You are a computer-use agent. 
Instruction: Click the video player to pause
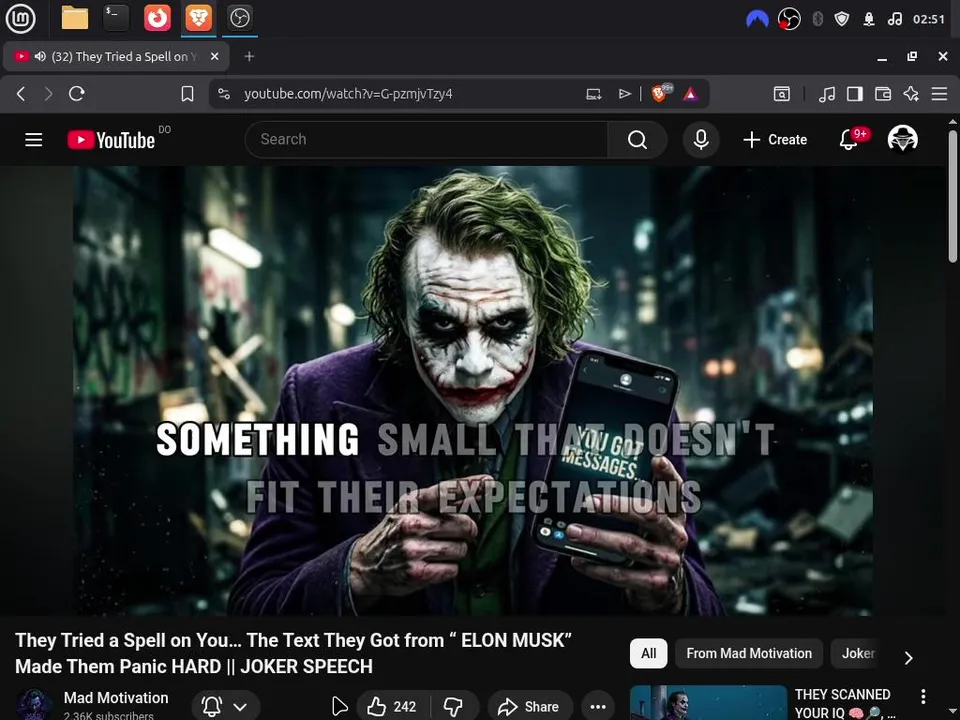click(473, 391)
